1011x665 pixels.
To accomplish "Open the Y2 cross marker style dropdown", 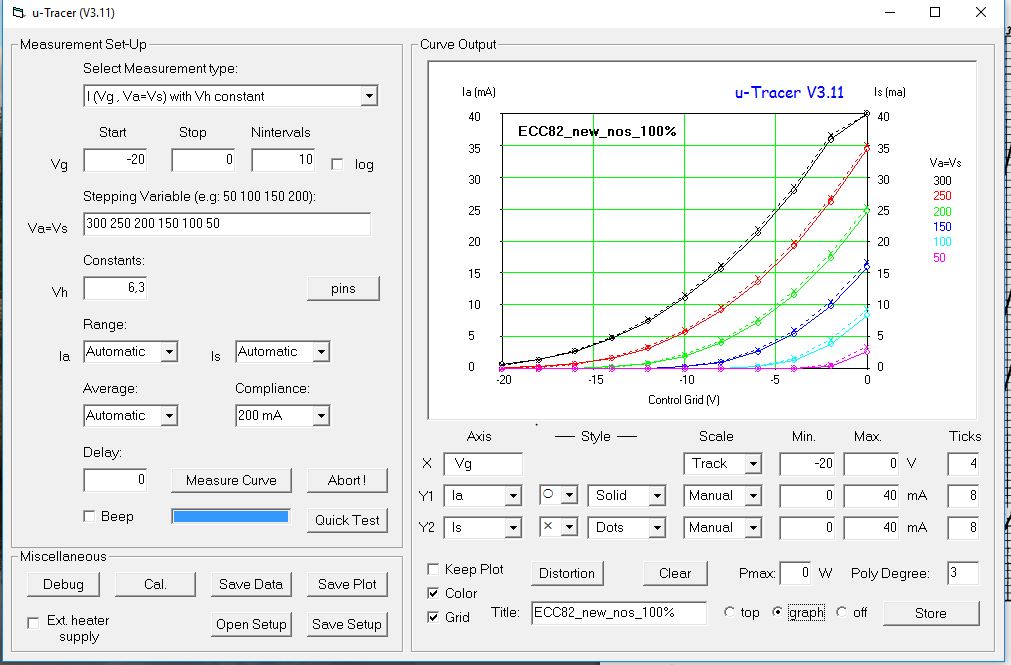I will [569, 527].
